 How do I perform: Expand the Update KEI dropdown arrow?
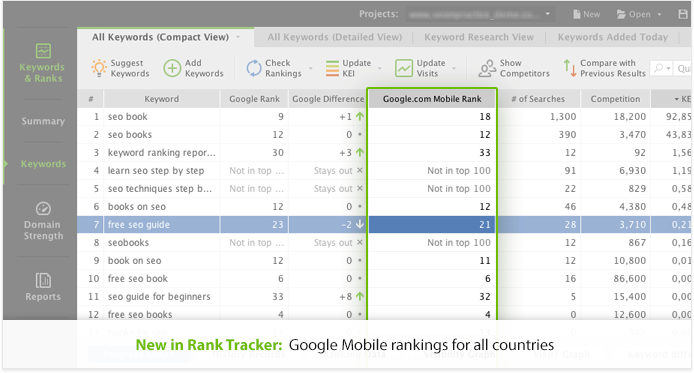(x=380, y=69)
